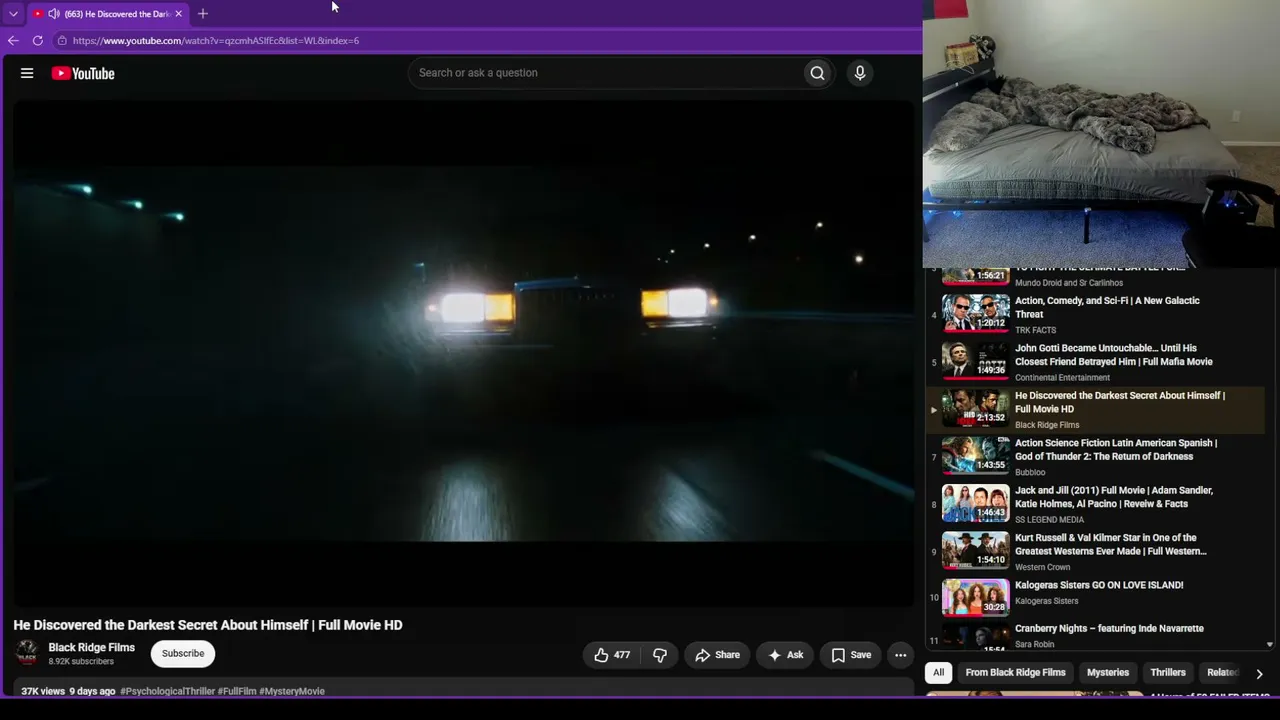Open the God of Thunder 2 thumbnail
This screenshot has width=1280, height=720.
point(975,456)
